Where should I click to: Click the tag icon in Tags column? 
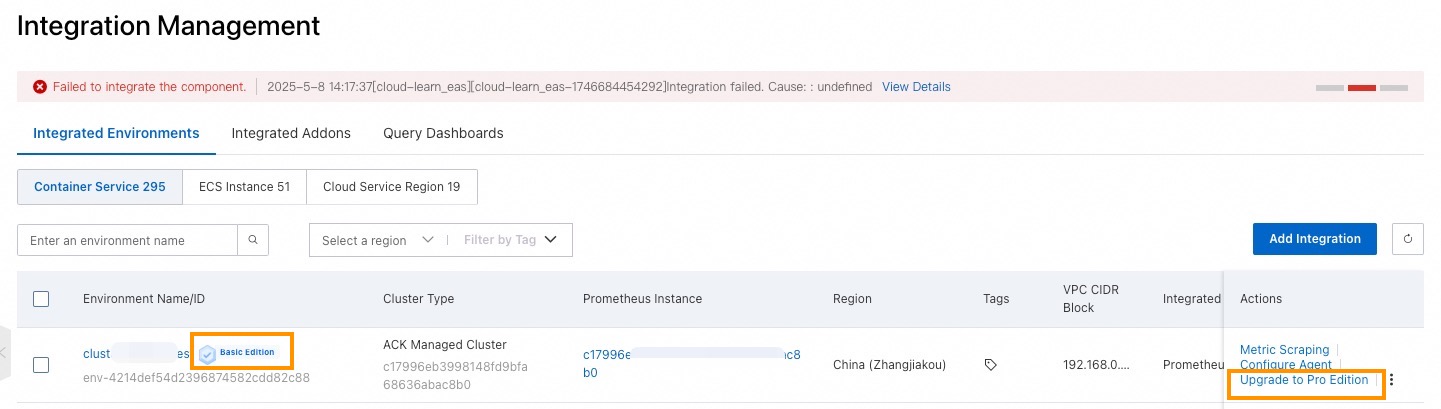pyautogui.click(x=990, y=365)
